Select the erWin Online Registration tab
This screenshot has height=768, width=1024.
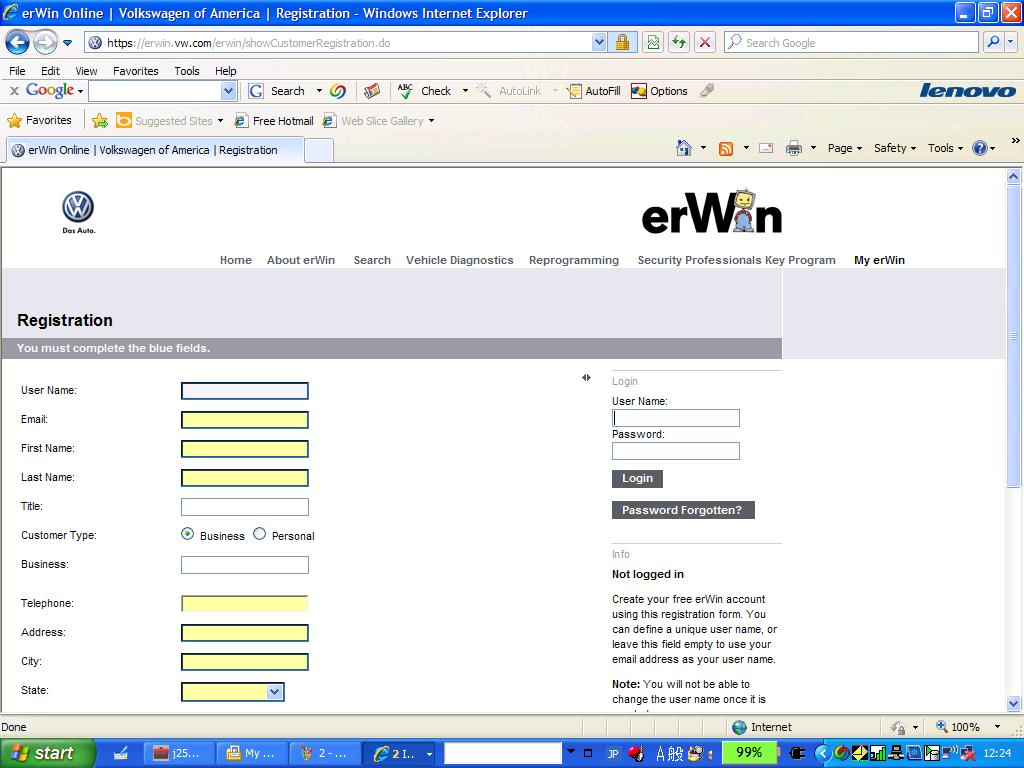(x=155, y=150)
